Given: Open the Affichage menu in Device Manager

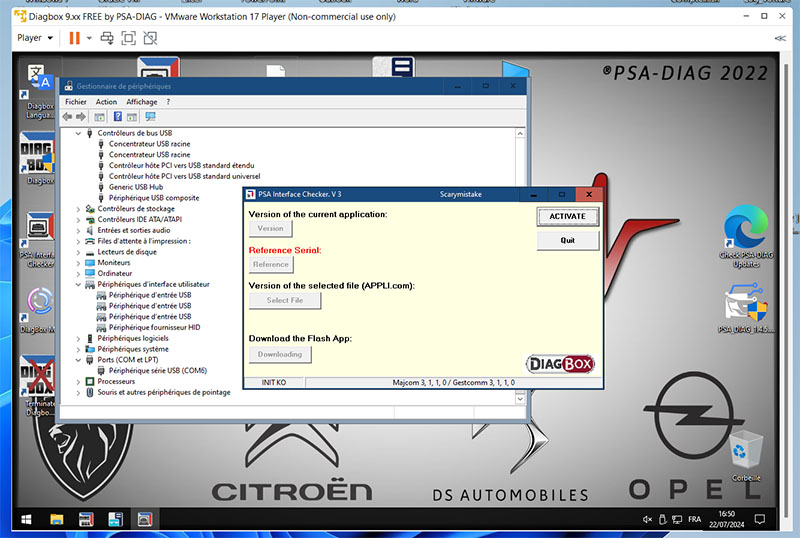Looking at the screenshot, I should click(x=141, y=102).
